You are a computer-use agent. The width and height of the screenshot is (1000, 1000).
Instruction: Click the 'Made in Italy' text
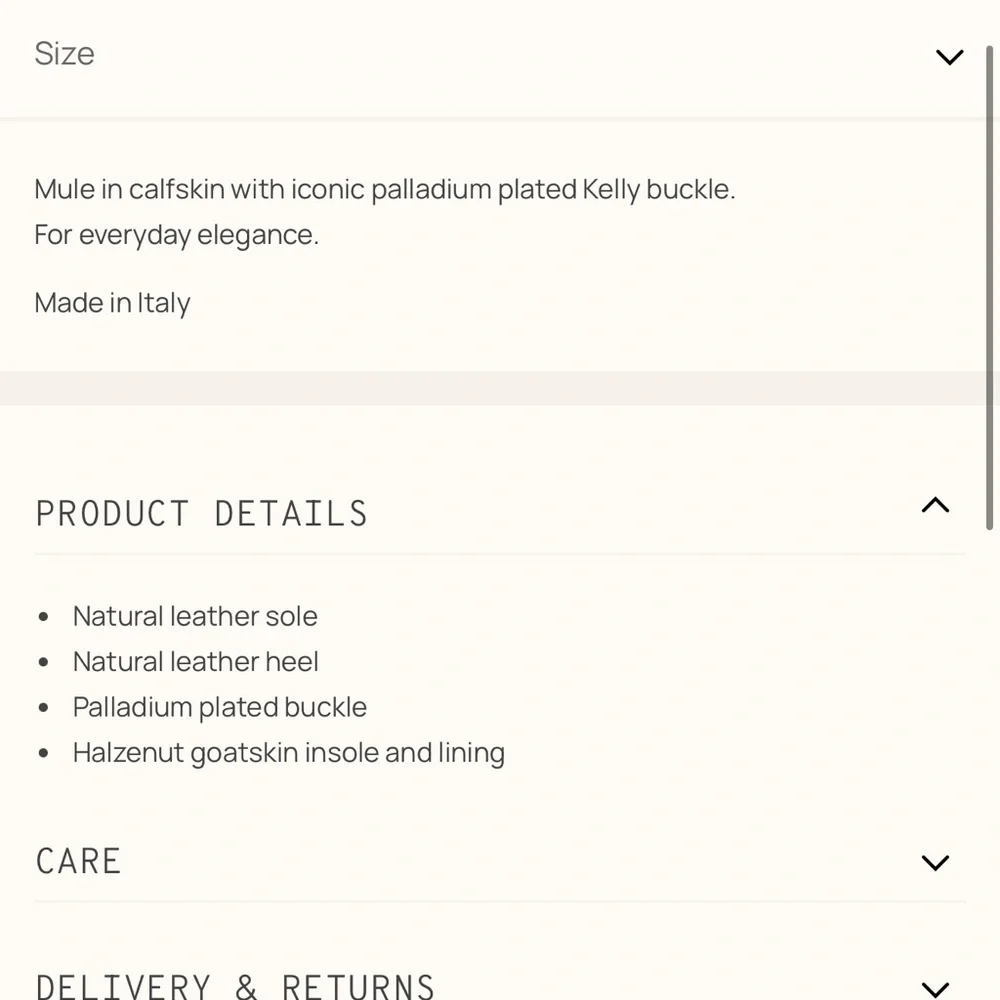pyautogui.click(x=112, y=303)
